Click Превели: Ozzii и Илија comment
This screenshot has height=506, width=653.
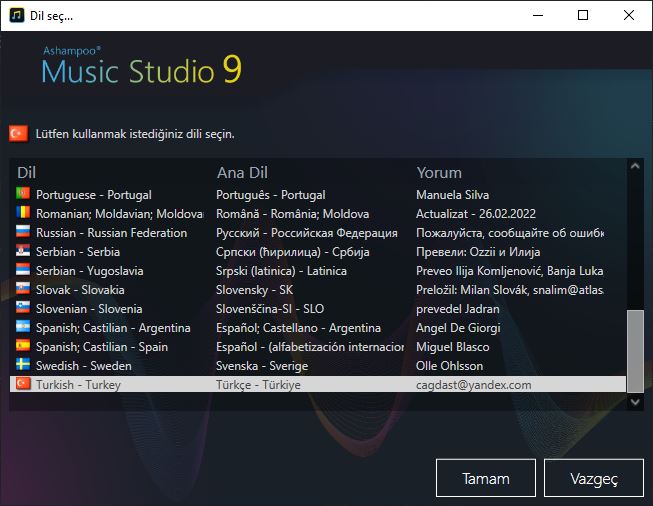pos(478,252)
